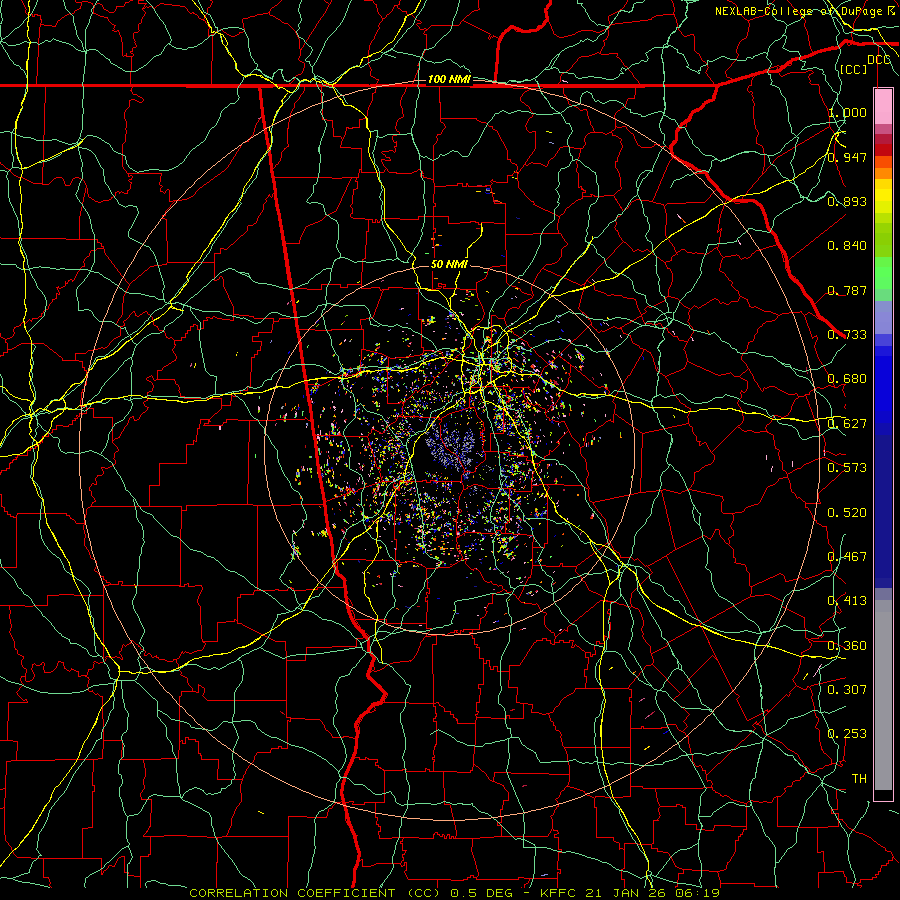Click the Correlation Coefficient caption at the bottom
Viewport: 900px width, 900px height.
455,893
